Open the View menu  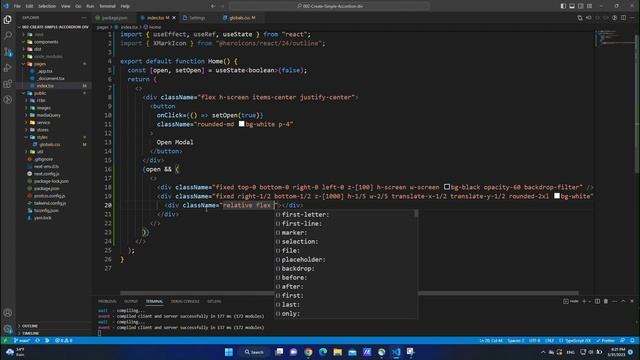click(65, 6)
